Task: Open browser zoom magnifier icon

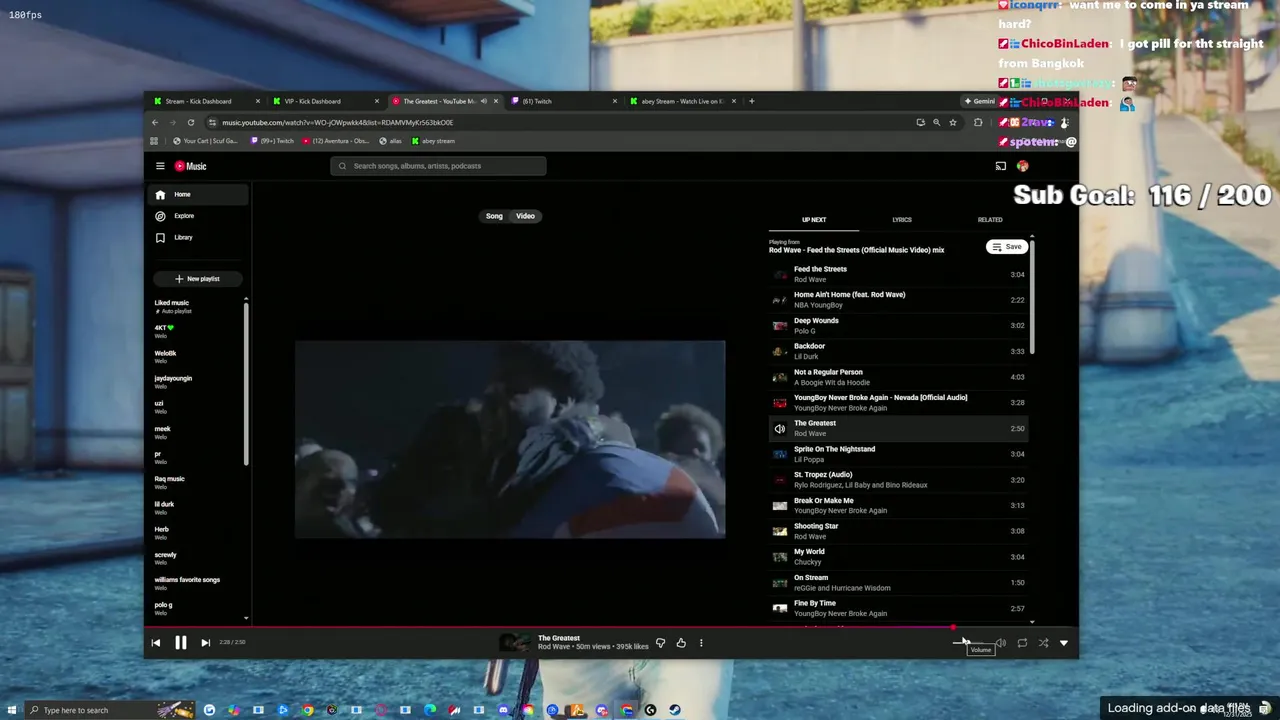Action: (936, 122)
